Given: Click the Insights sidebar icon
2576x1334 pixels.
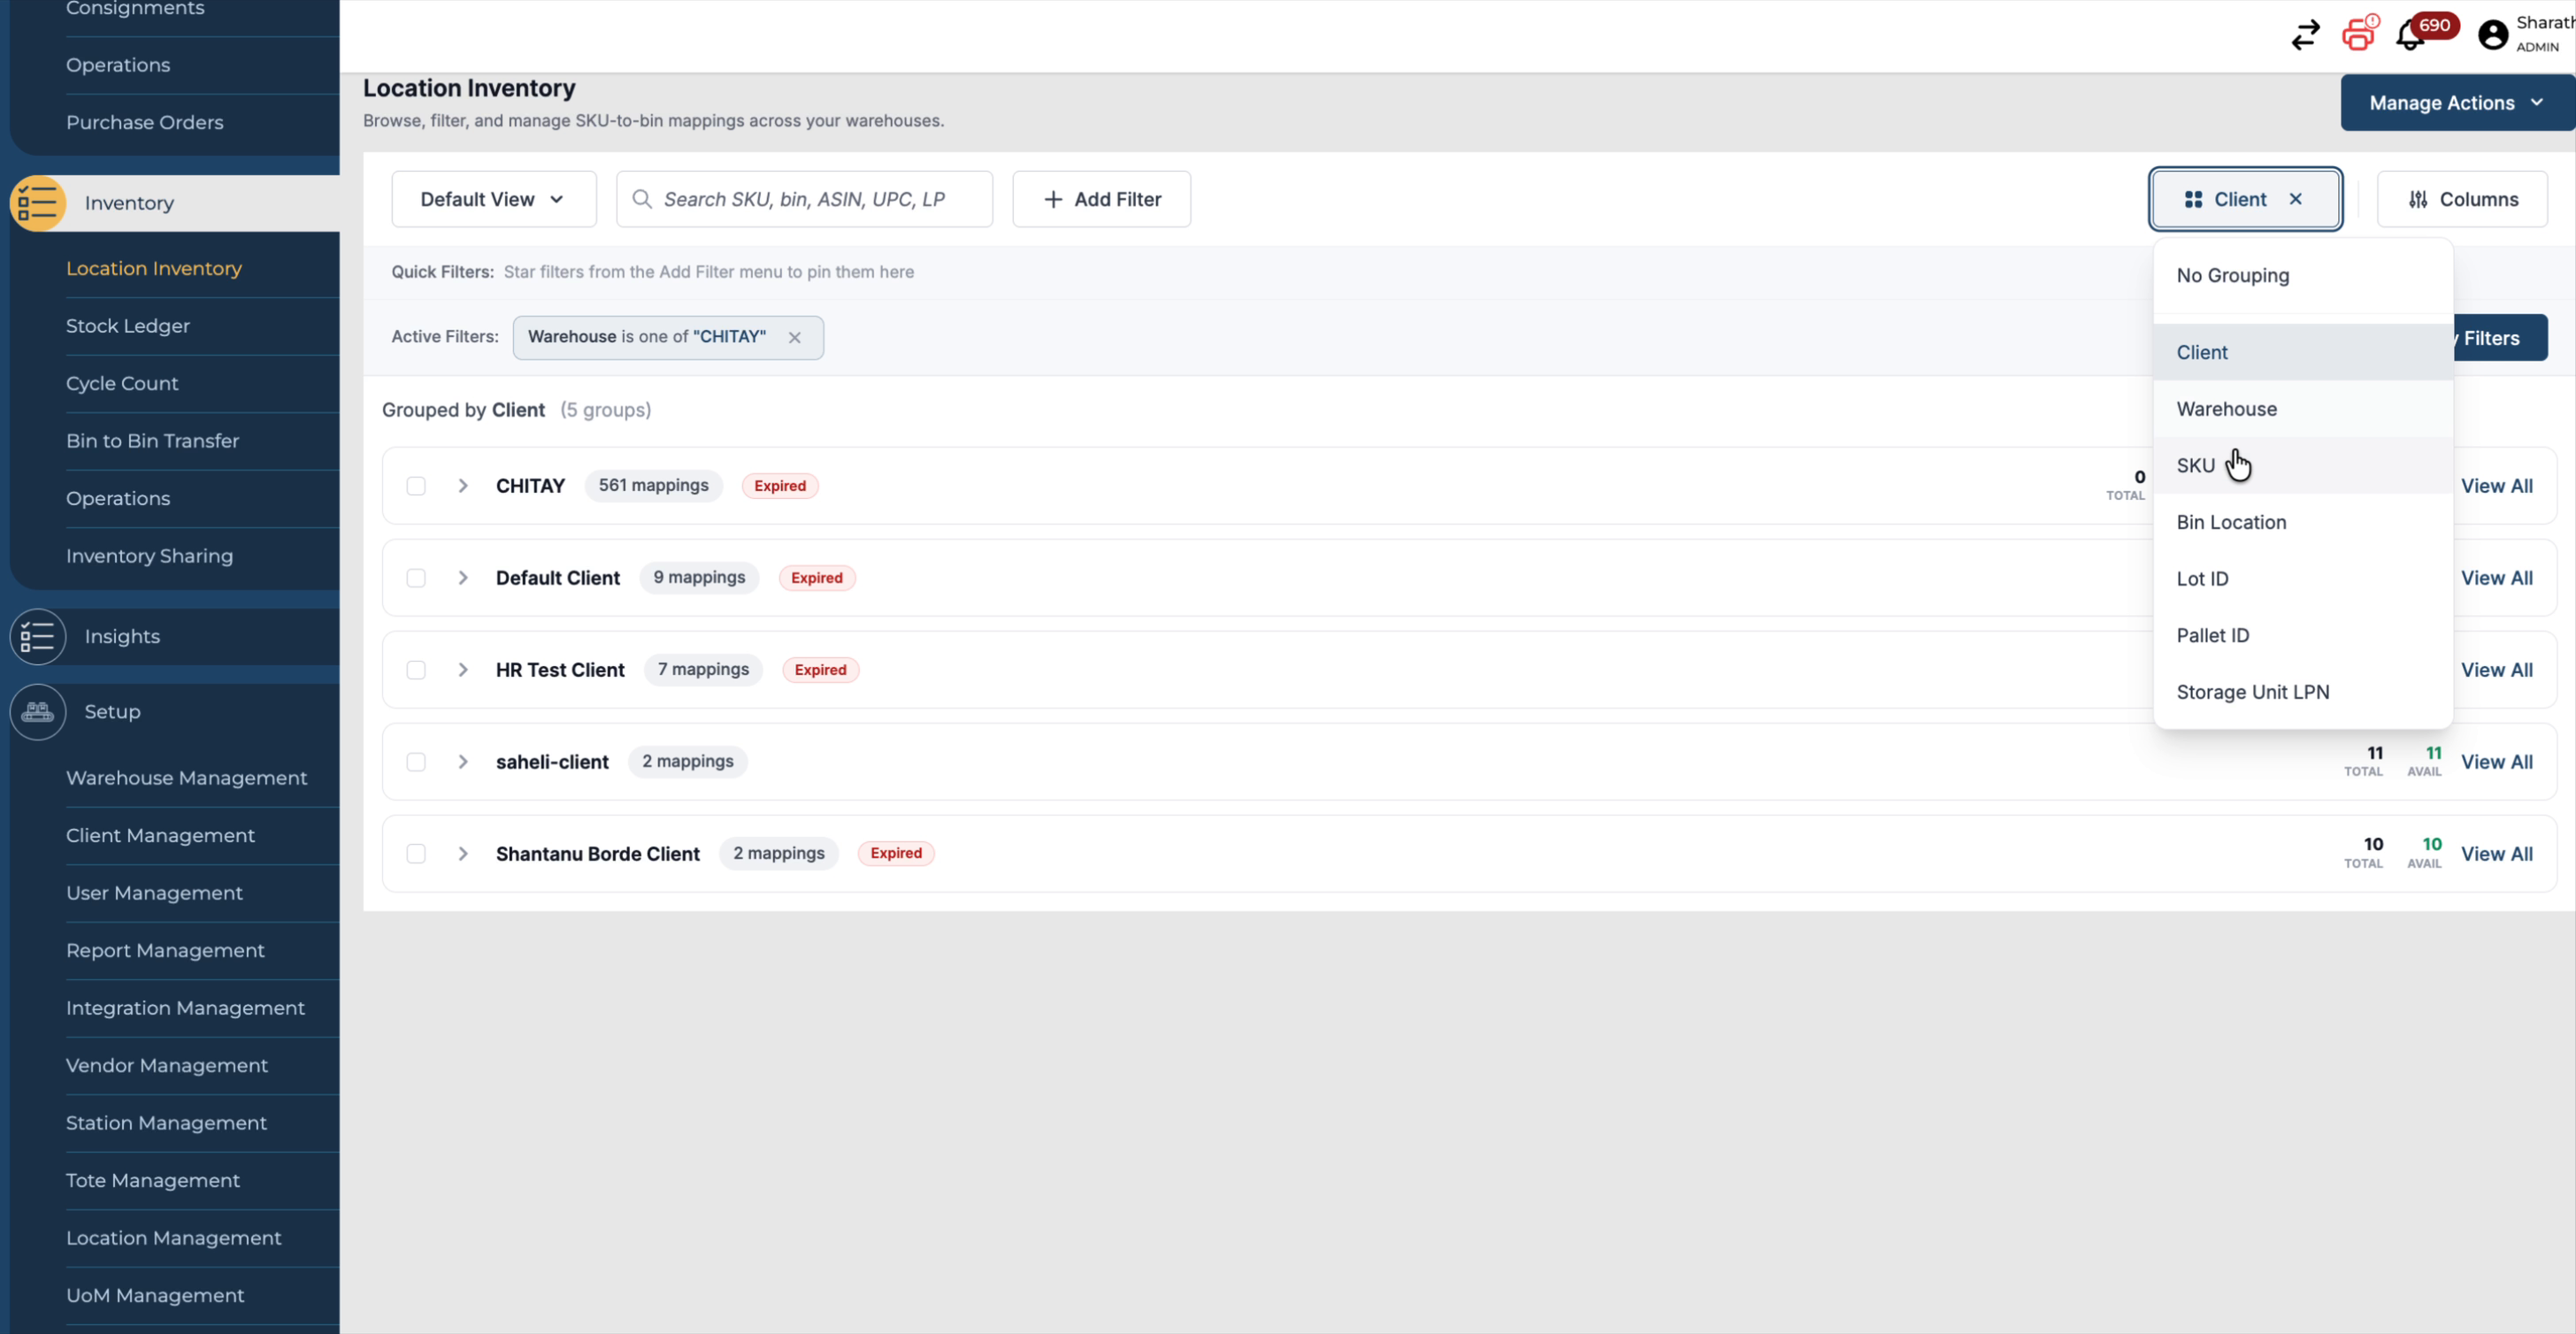Looking at the screenshot, I should (x=38, y=637).
